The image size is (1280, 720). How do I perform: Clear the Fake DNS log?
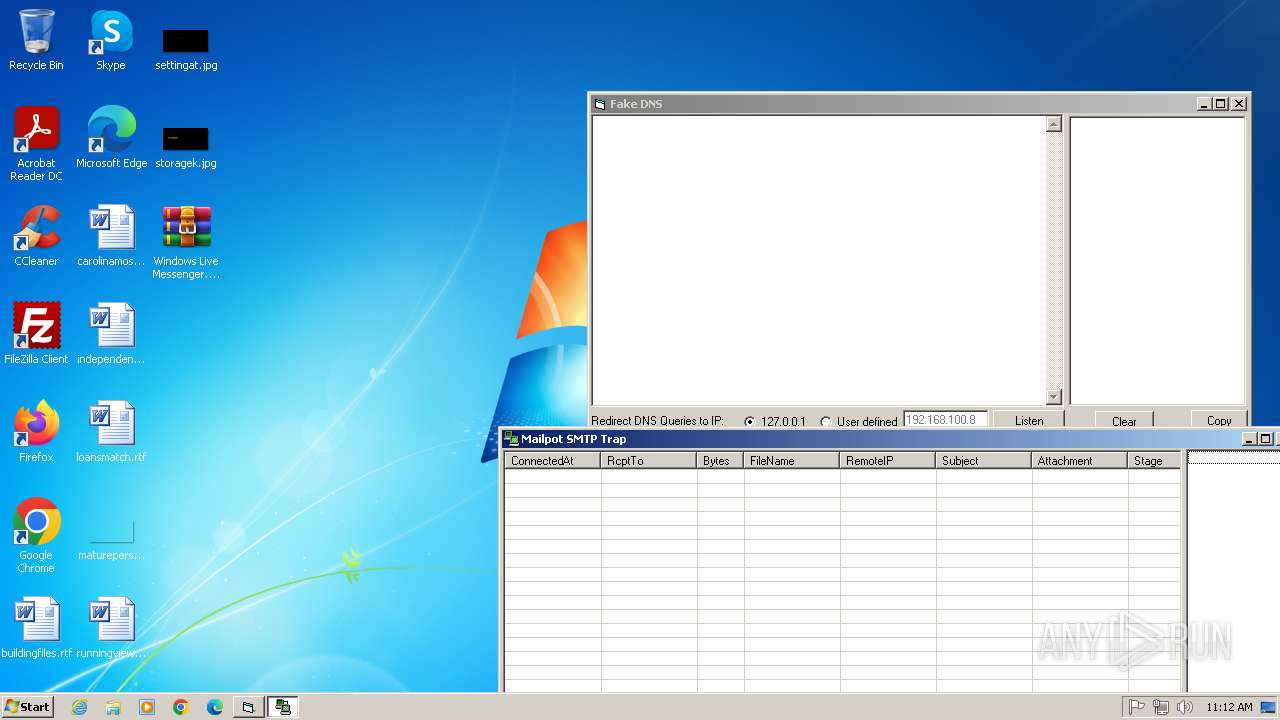(1124, 420)
